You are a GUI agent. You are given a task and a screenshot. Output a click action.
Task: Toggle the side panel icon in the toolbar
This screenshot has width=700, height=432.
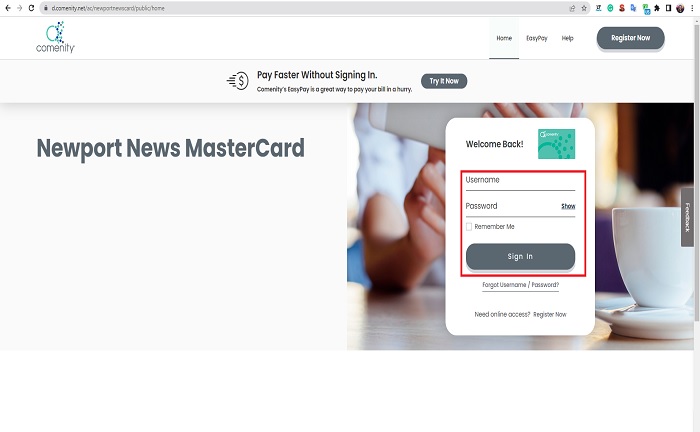pyautogui.click(x=668, y=8)
